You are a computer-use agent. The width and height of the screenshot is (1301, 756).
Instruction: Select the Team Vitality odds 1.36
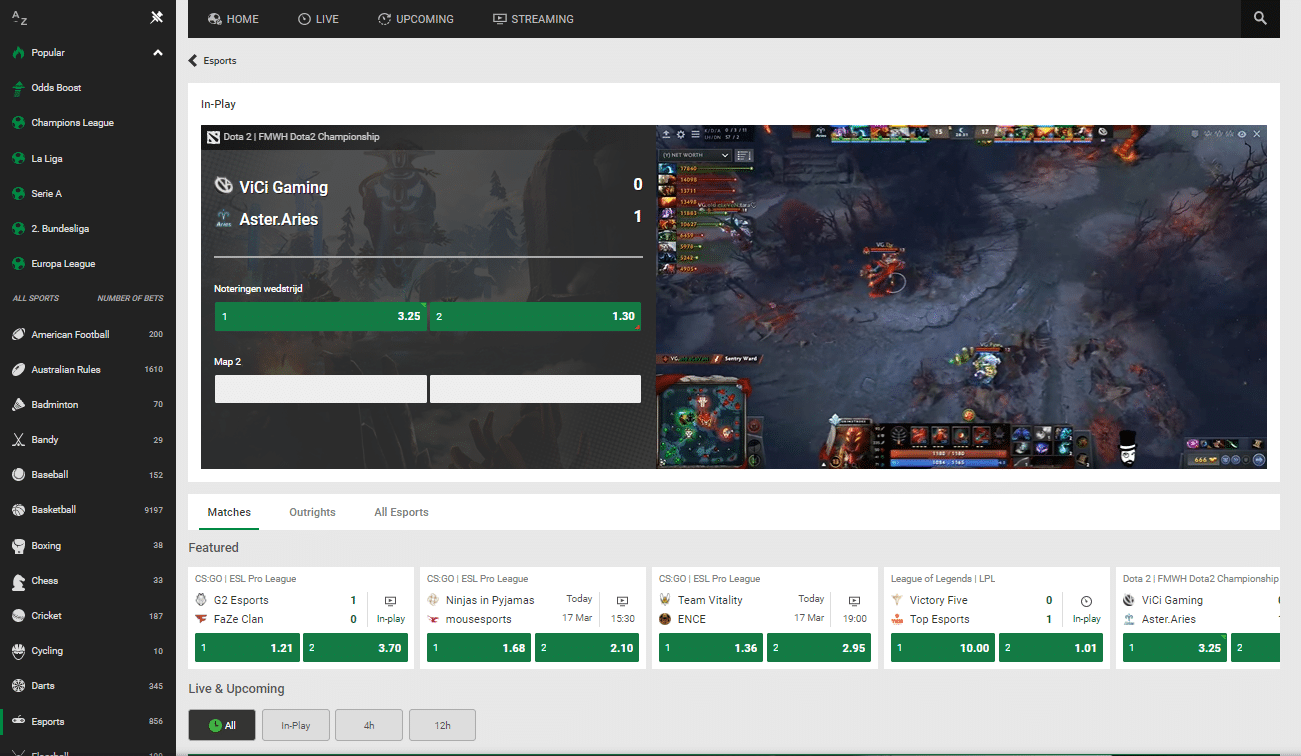pyautogui.click(x=711, y=648)
